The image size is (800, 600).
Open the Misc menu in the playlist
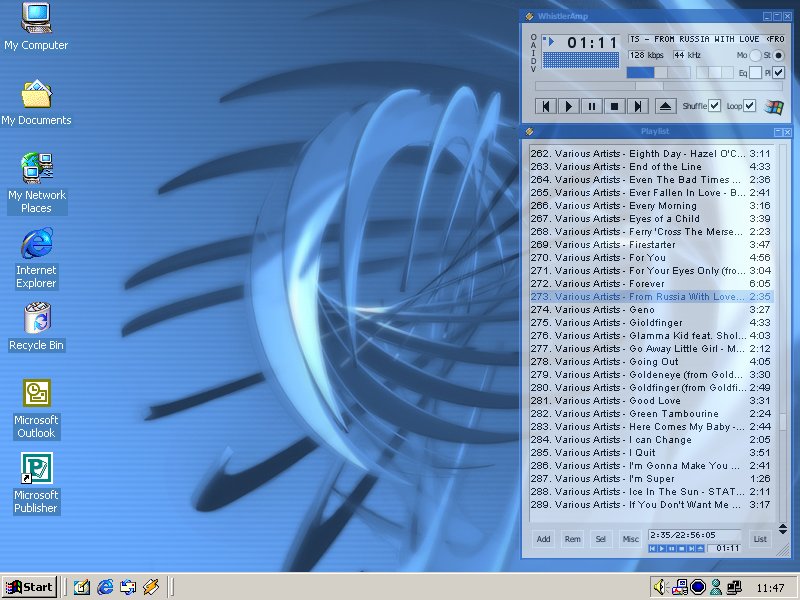tap(630, 539)
